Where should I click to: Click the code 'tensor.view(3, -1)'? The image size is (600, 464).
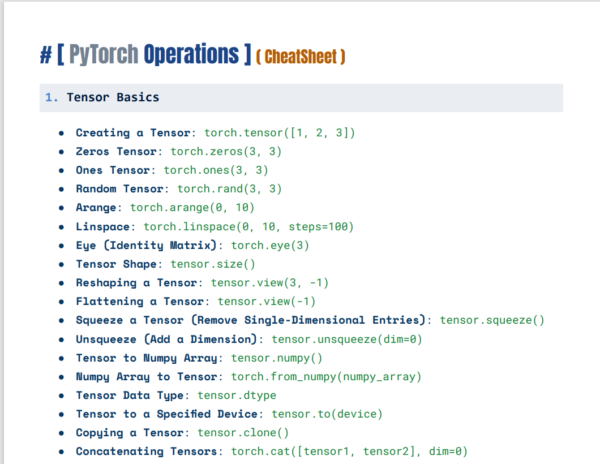[x=270, y=283]
